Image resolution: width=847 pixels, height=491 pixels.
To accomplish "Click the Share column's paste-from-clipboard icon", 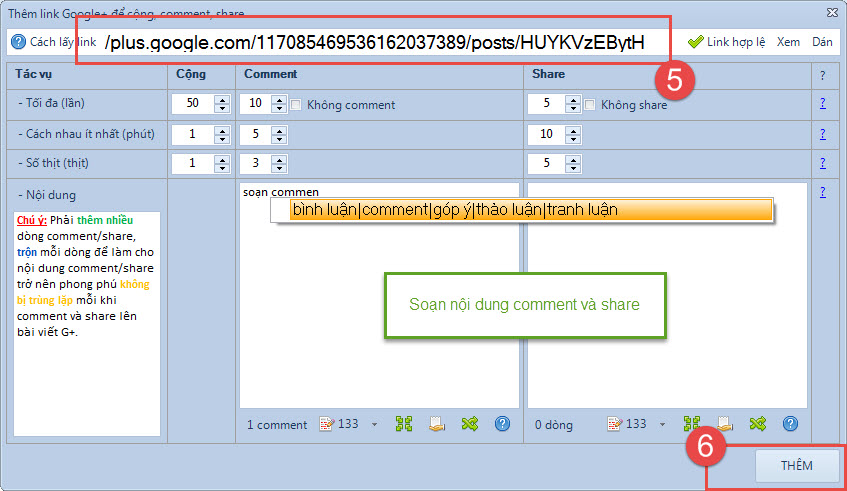I will coord(725,424).
